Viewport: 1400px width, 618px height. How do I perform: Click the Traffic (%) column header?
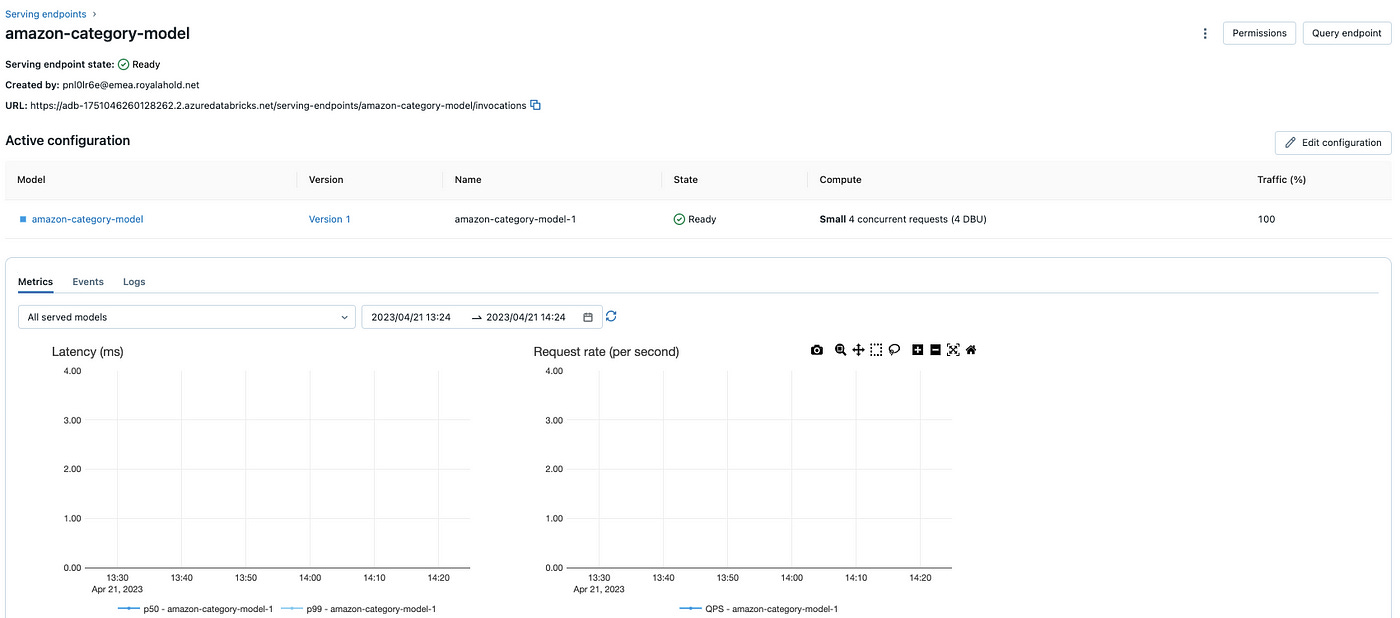pyautogui.click(x=1282, y=180)
